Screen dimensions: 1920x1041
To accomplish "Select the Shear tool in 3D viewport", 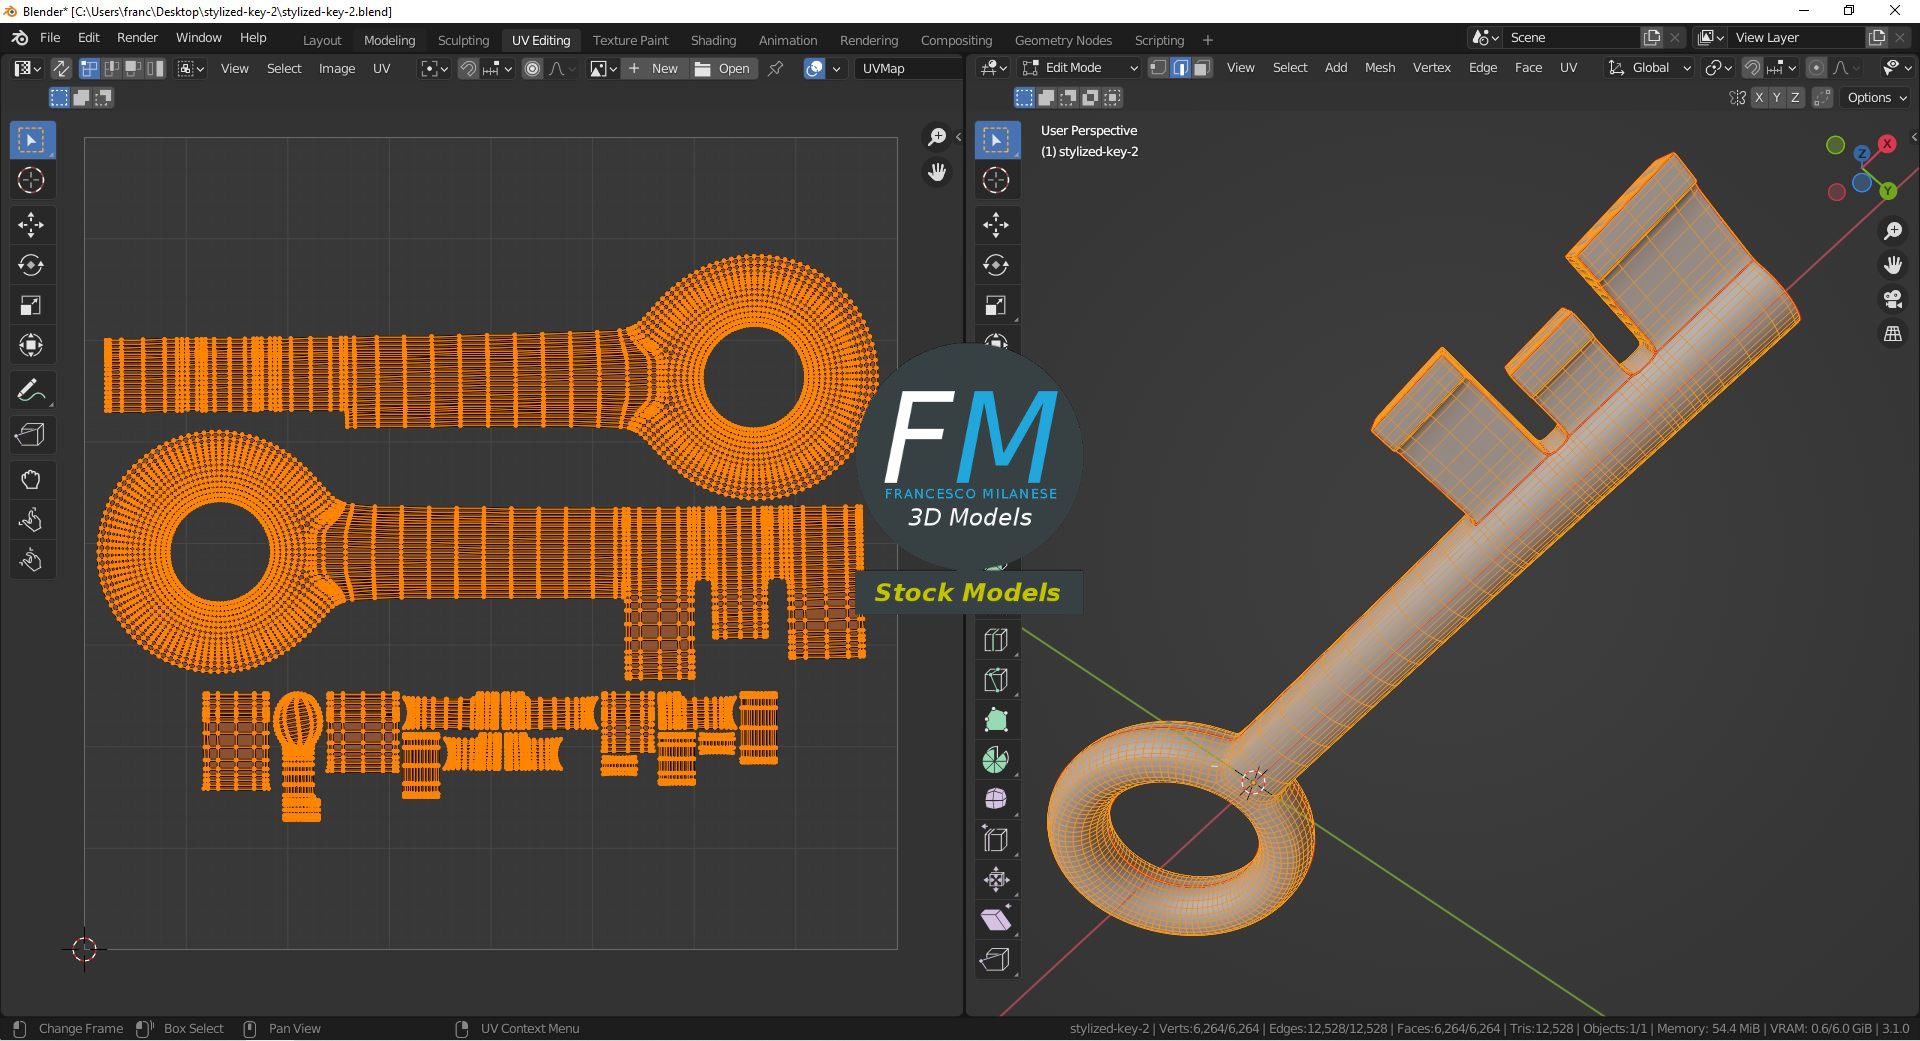I will pyautogui.click(x=996, y=920).
